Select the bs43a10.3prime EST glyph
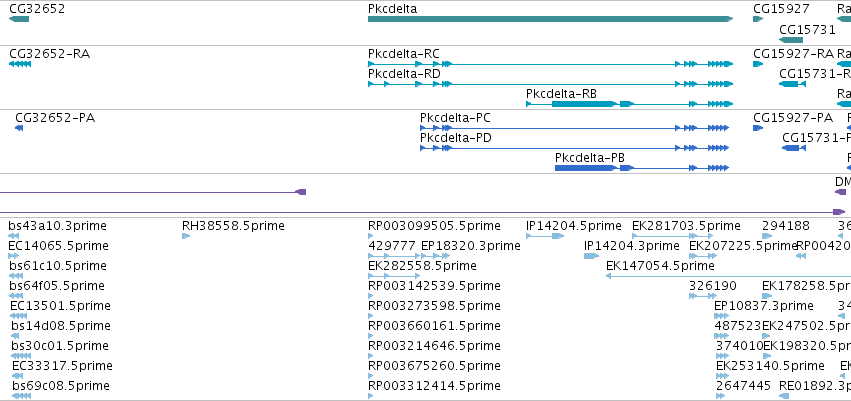Screen dimensions: 851x401 [x=14, y=236]
